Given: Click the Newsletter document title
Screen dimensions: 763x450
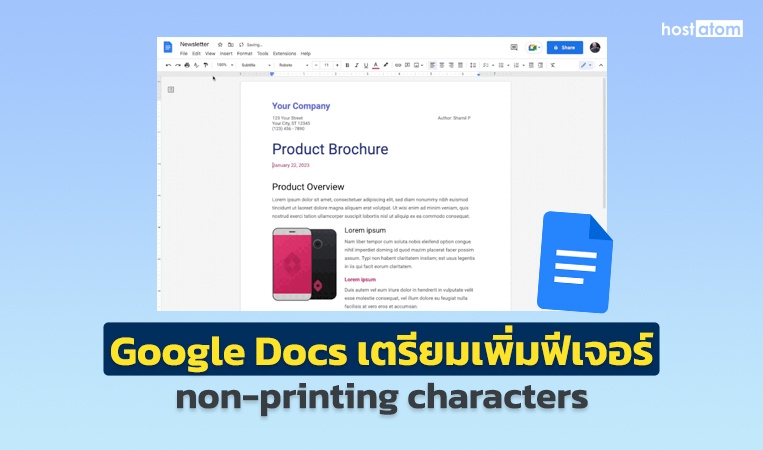Looking at the screenshot, I should (x=194, y=44).
